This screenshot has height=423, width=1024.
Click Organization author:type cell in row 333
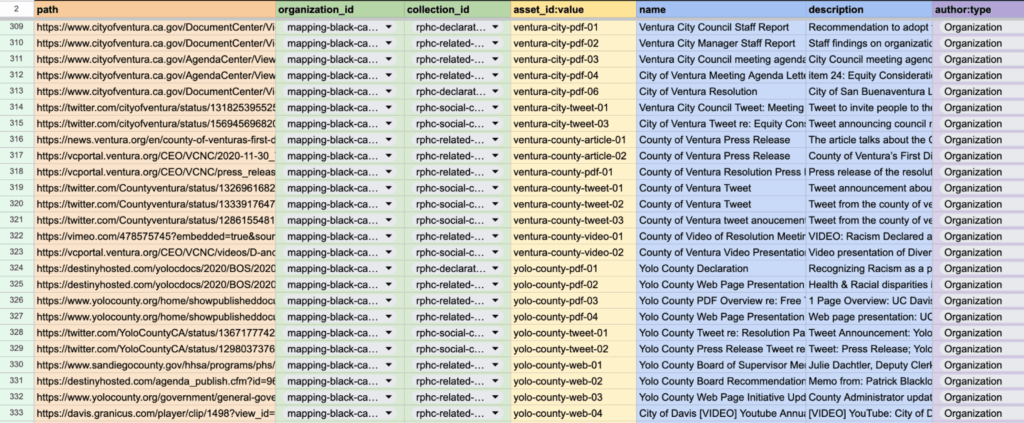[x=978, y=413]
